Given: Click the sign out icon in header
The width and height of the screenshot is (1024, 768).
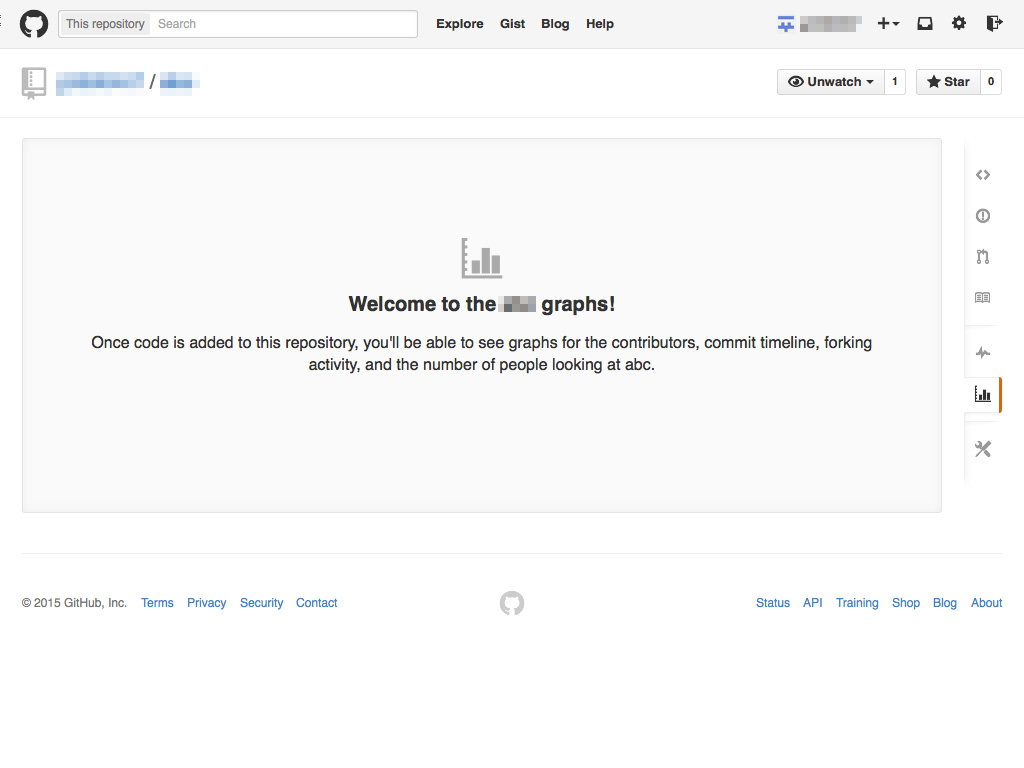Looking at the screenshot, I should coord(993,24).
